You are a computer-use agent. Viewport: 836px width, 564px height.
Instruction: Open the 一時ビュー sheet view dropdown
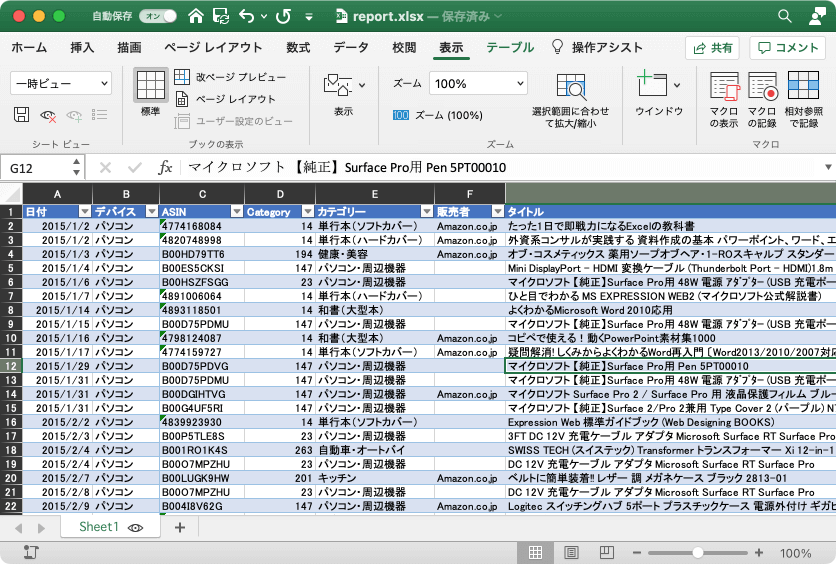coord(61,84)
